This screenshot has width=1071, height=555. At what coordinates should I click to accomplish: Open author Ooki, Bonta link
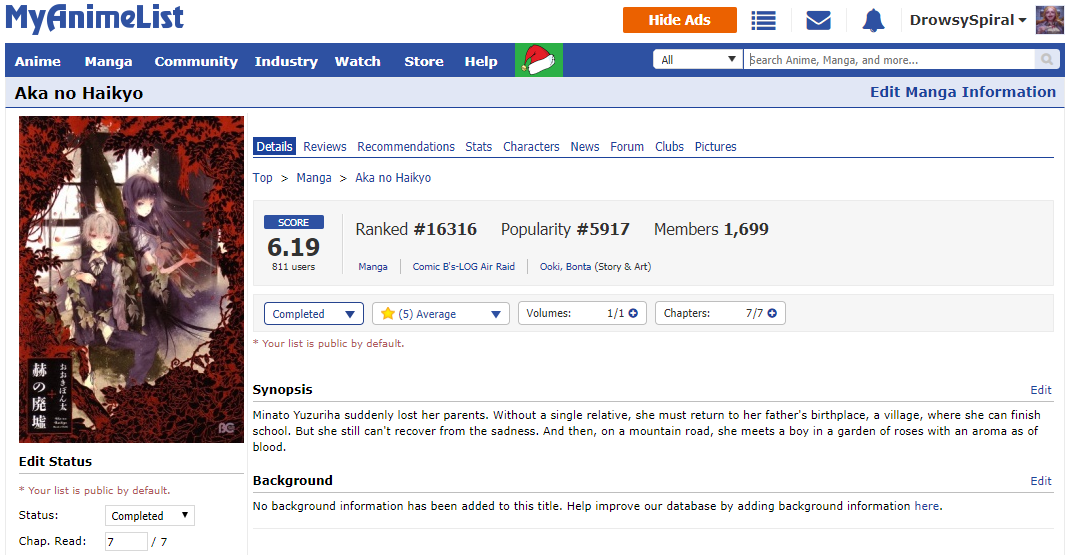point(565,267)
